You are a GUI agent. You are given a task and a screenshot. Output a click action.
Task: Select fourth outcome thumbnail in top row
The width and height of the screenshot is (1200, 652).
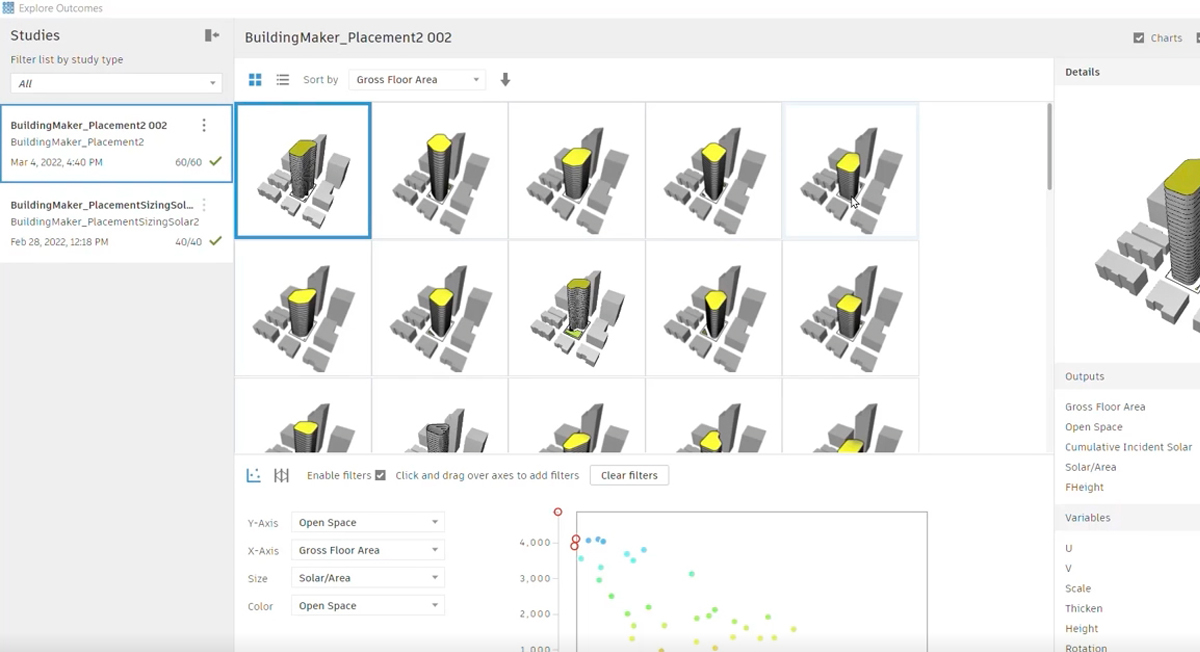(x=714, y=171)
